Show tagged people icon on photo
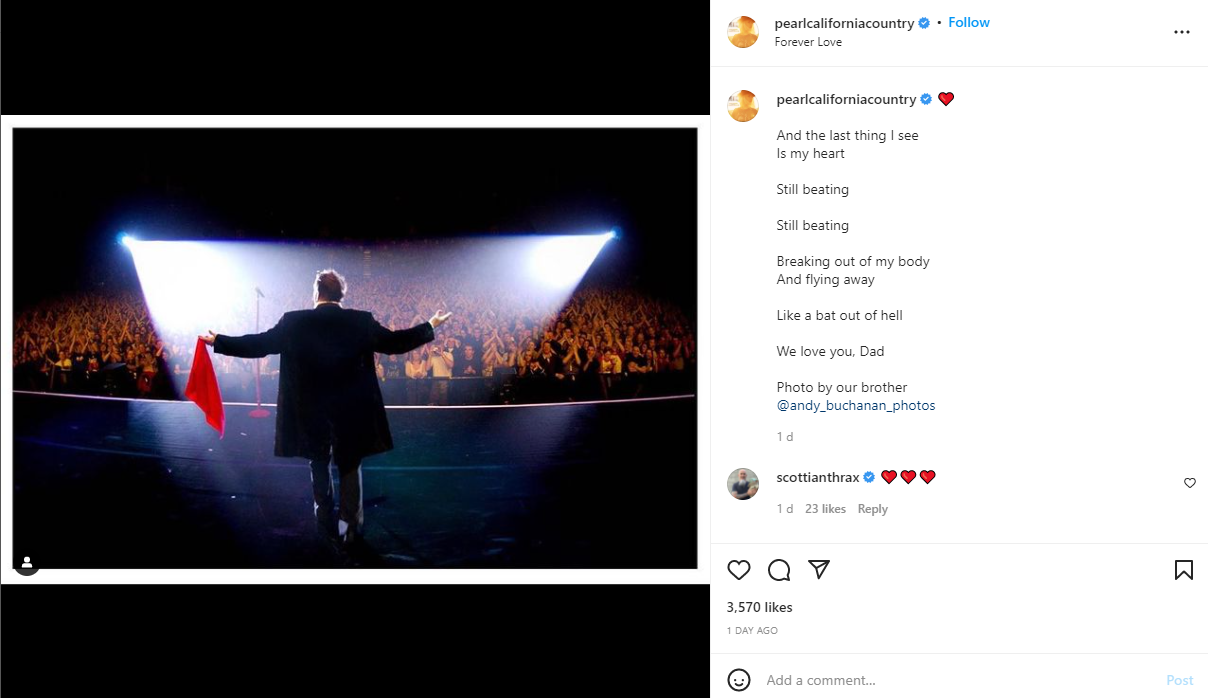The width and height of the screenshot is (1208, 698). 27,563
